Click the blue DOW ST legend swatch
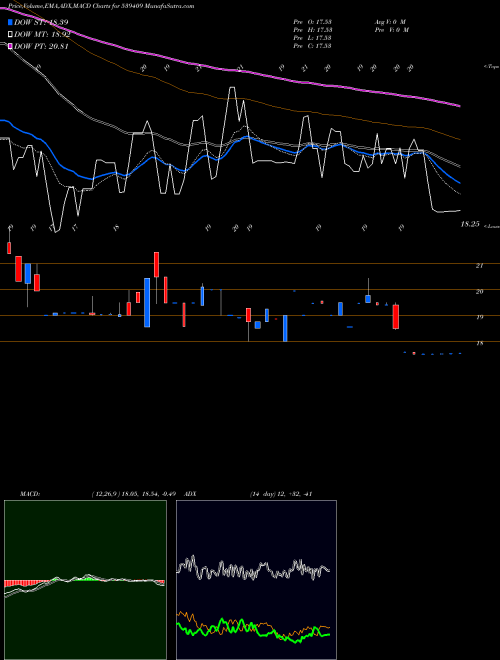The image size is (500, 660). [x=10, y=23]
